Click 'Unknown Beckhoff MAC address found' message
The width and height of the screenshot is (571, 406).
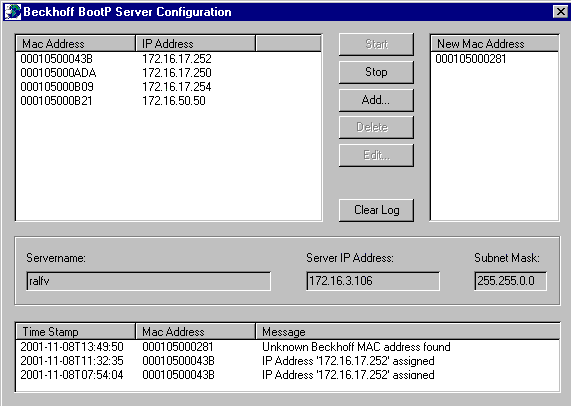point(356,347)
